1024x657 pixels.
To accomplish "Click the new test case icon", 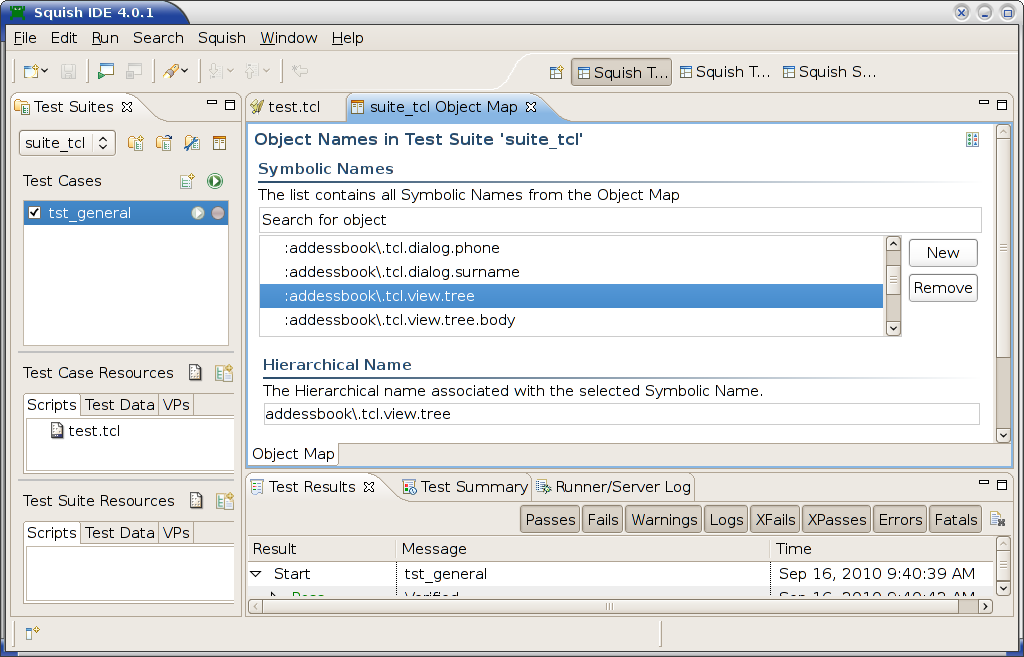I will pos(187,181).
